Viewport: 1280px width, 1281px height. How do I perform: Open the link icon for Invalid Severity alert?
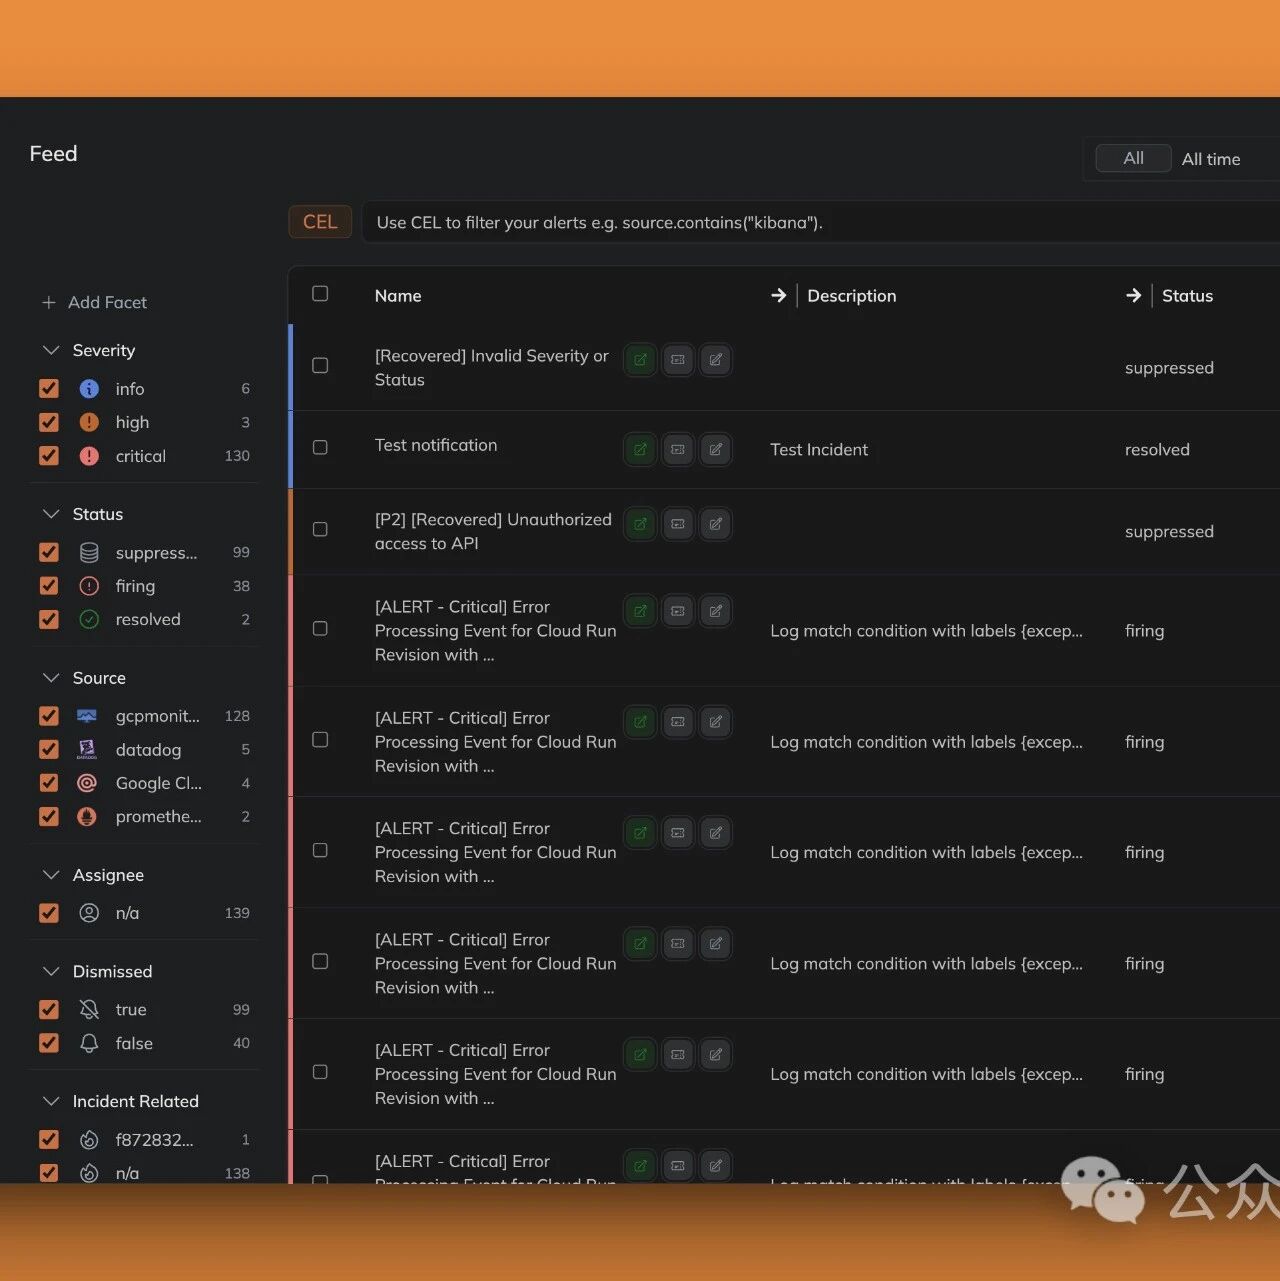pyautogui.click(x=640, y=360)
